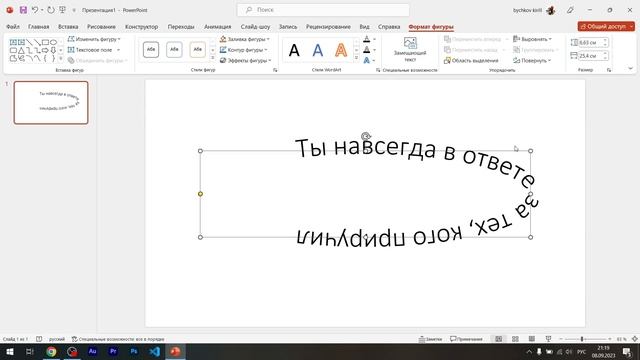Open the Запись tab
Image resolution: width=640 pixels, height=360 pixels.
click(x=288, y=27)
